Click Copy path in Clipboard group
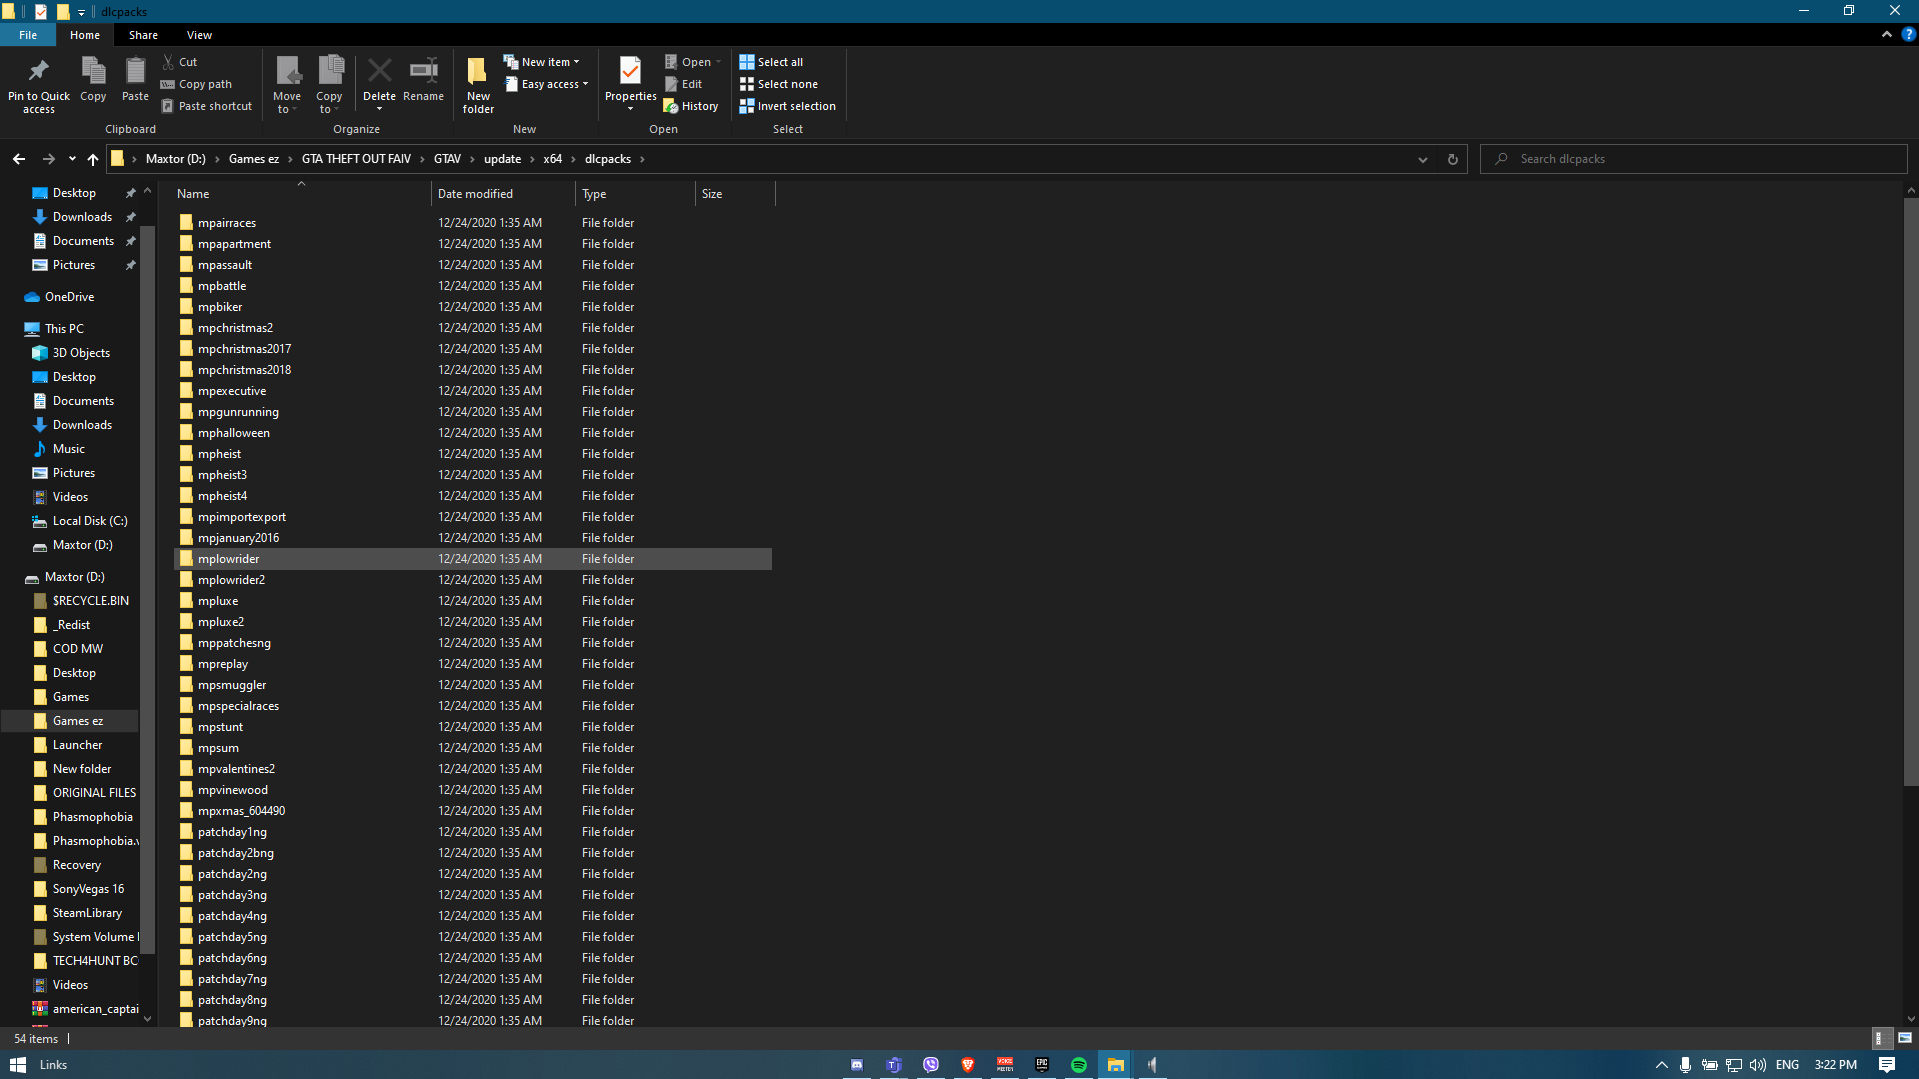Viewport: 1919px width, 1079px height. (x=197, y=84)
